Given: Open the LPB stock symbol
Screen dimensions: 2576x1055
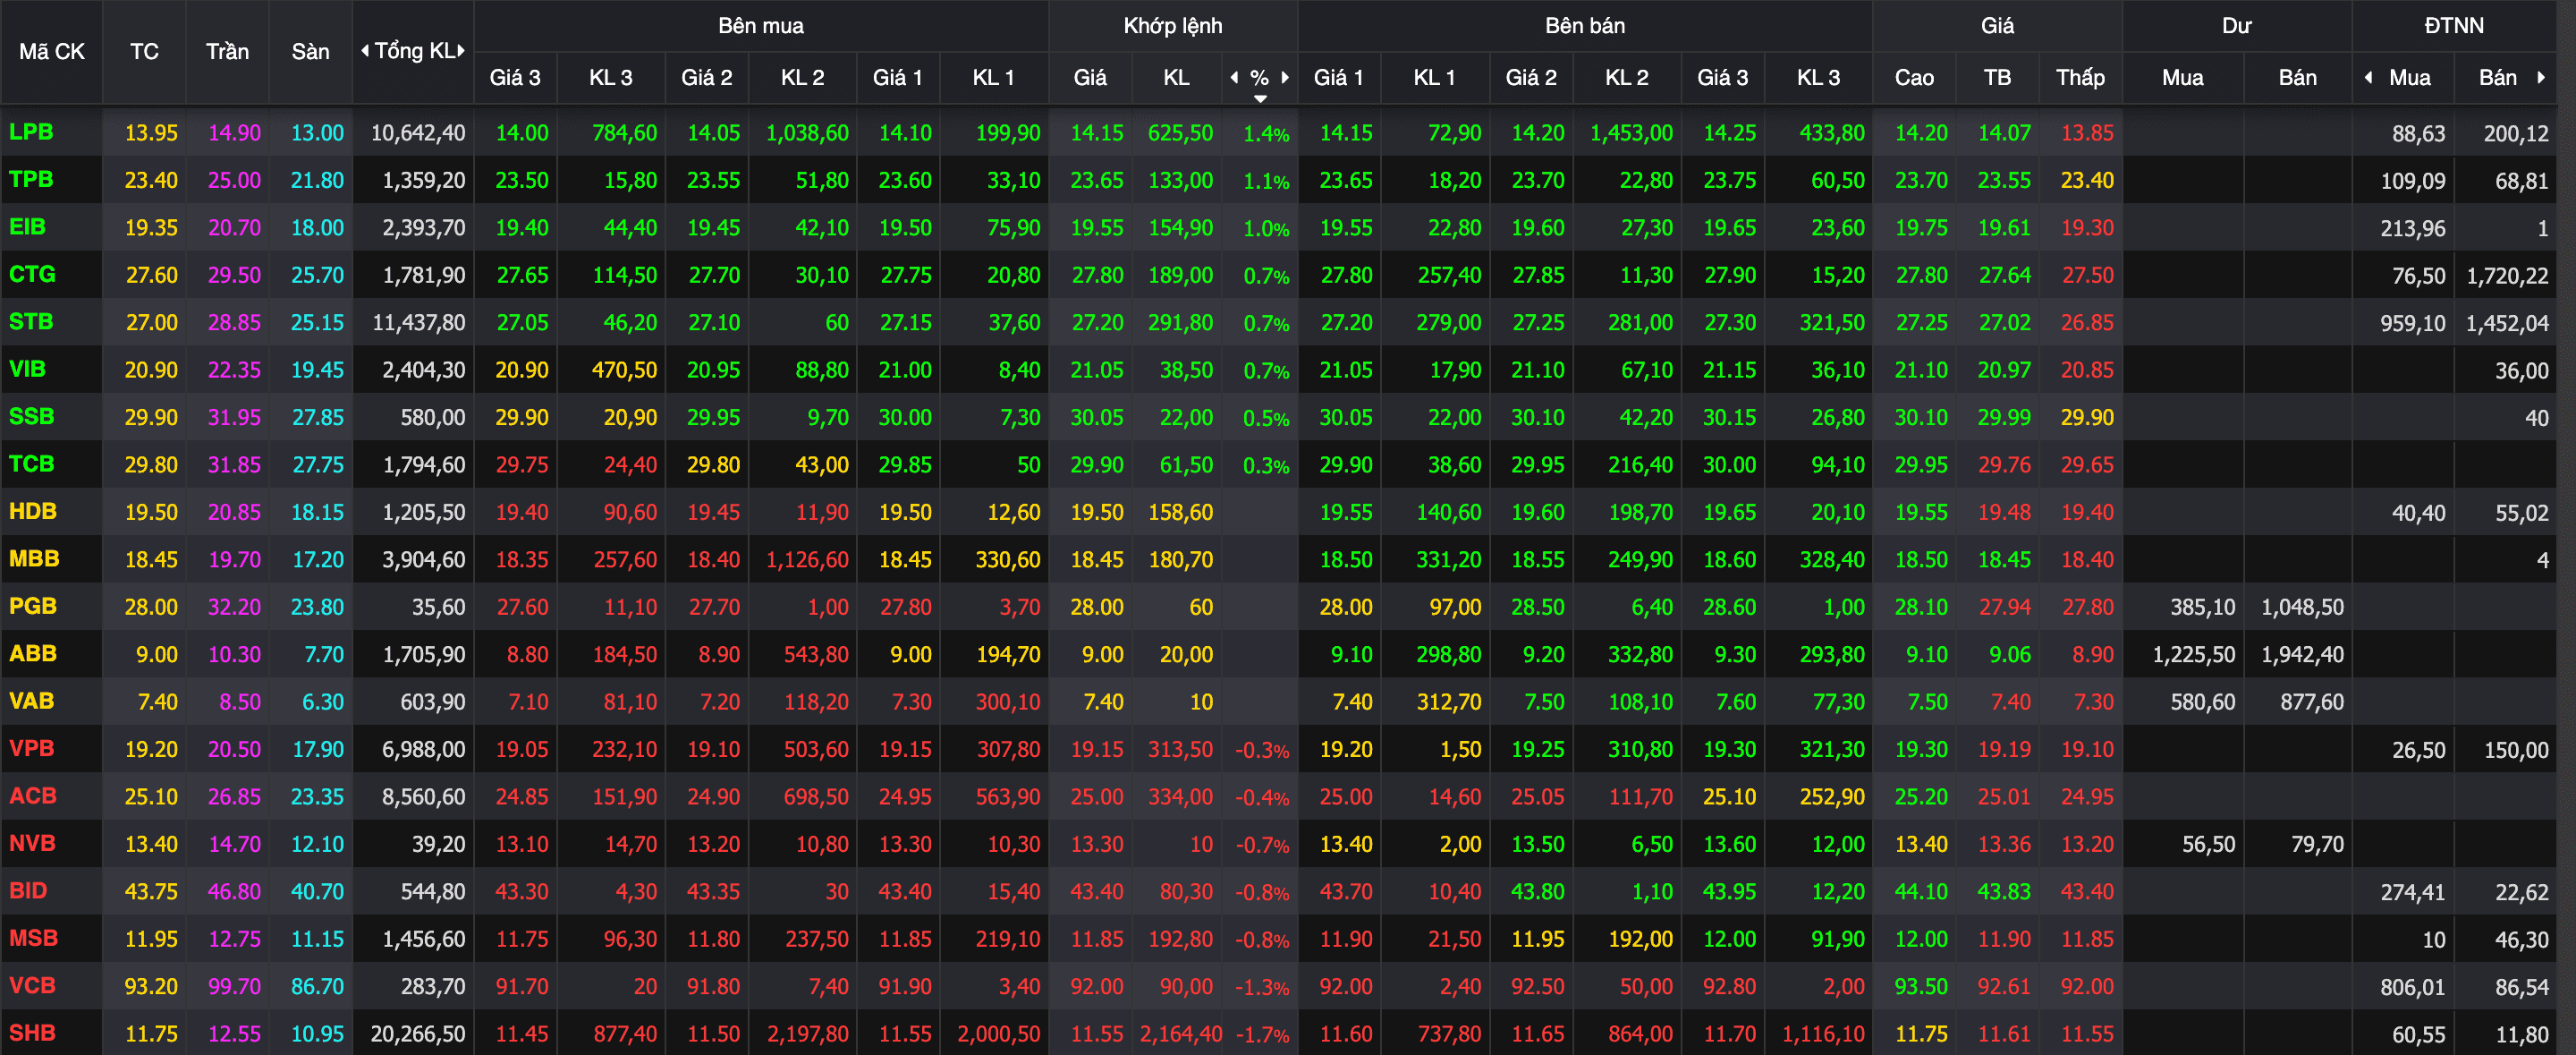Looking at the screenshot, I should pyautogui.click(x=31, y=131).
